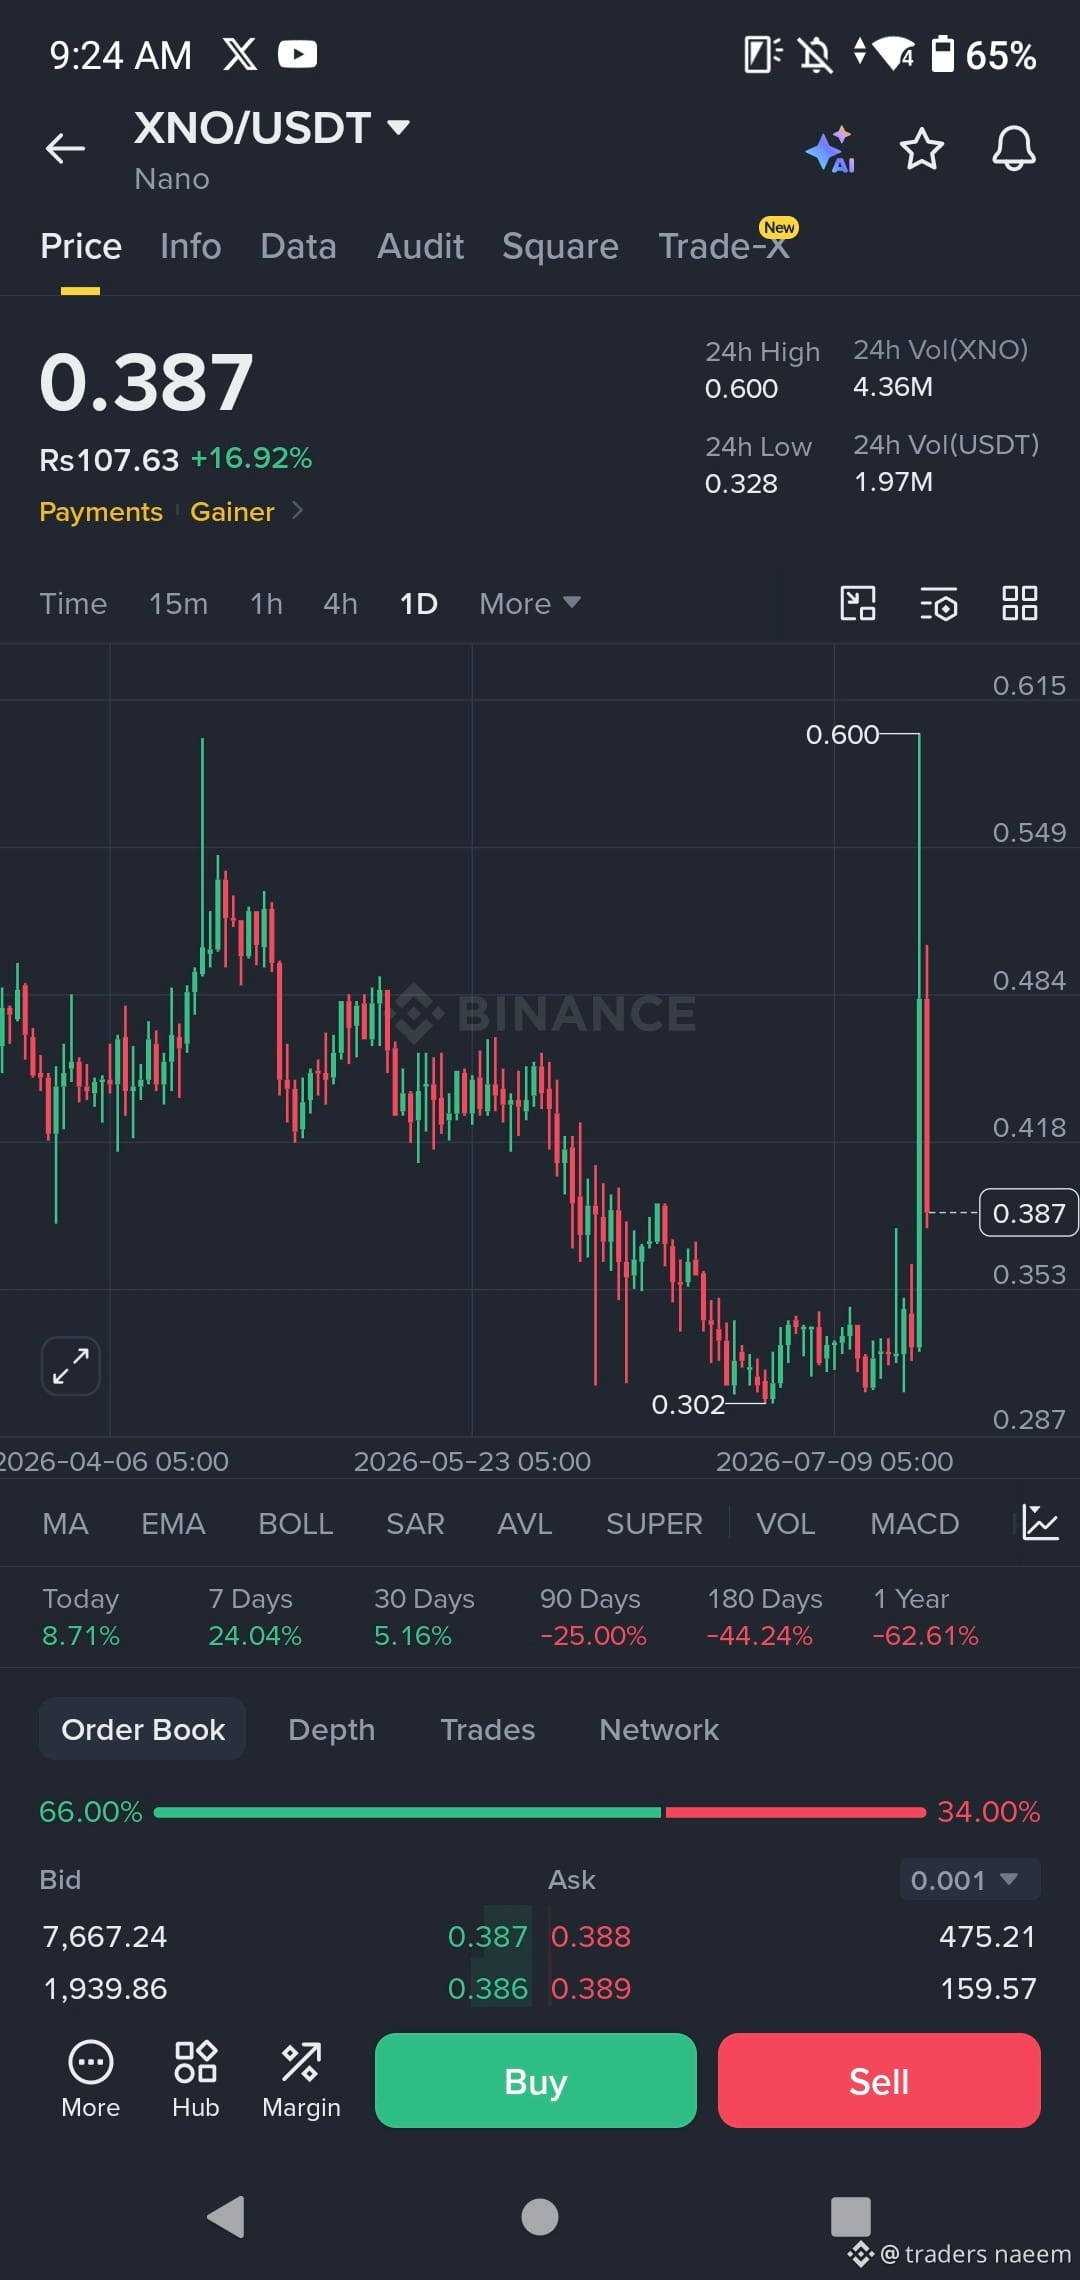Open the More intervals dropdown
1080x2280 pixels.
coord(530,604)
